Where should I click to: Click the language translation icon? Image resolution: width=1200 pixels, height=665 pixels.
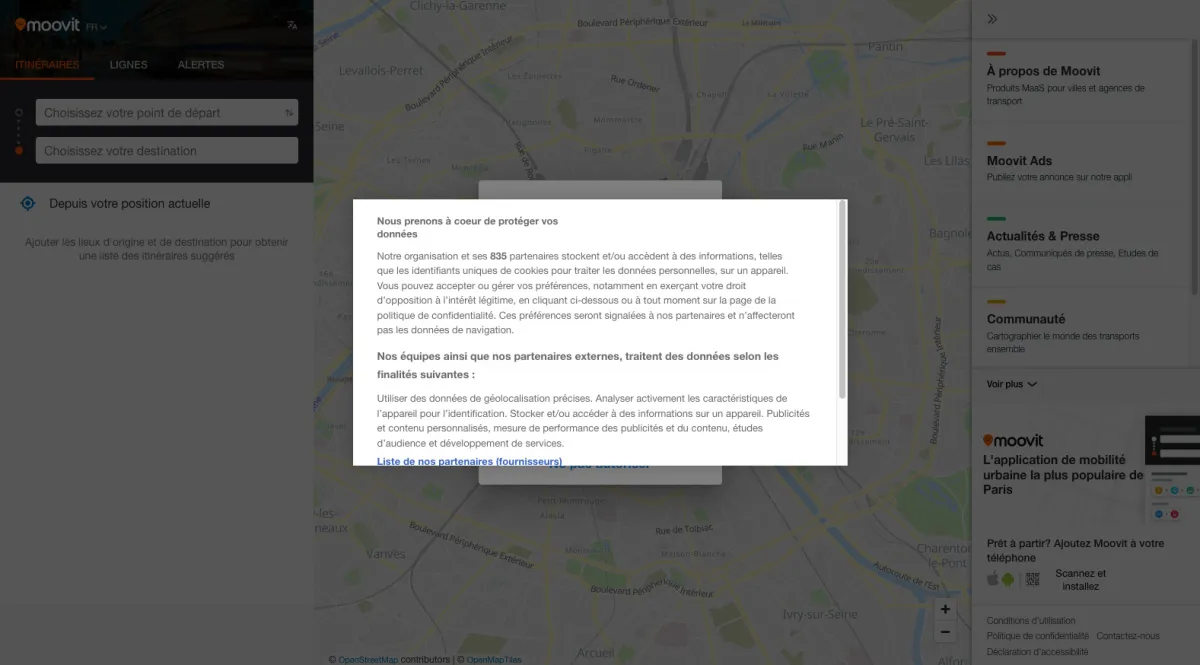tap(292, 26)
